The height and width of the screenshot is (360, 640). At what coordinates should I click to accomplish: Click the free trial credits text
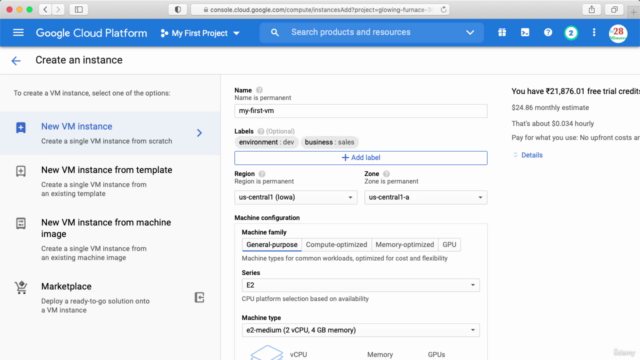pos(576,91)
